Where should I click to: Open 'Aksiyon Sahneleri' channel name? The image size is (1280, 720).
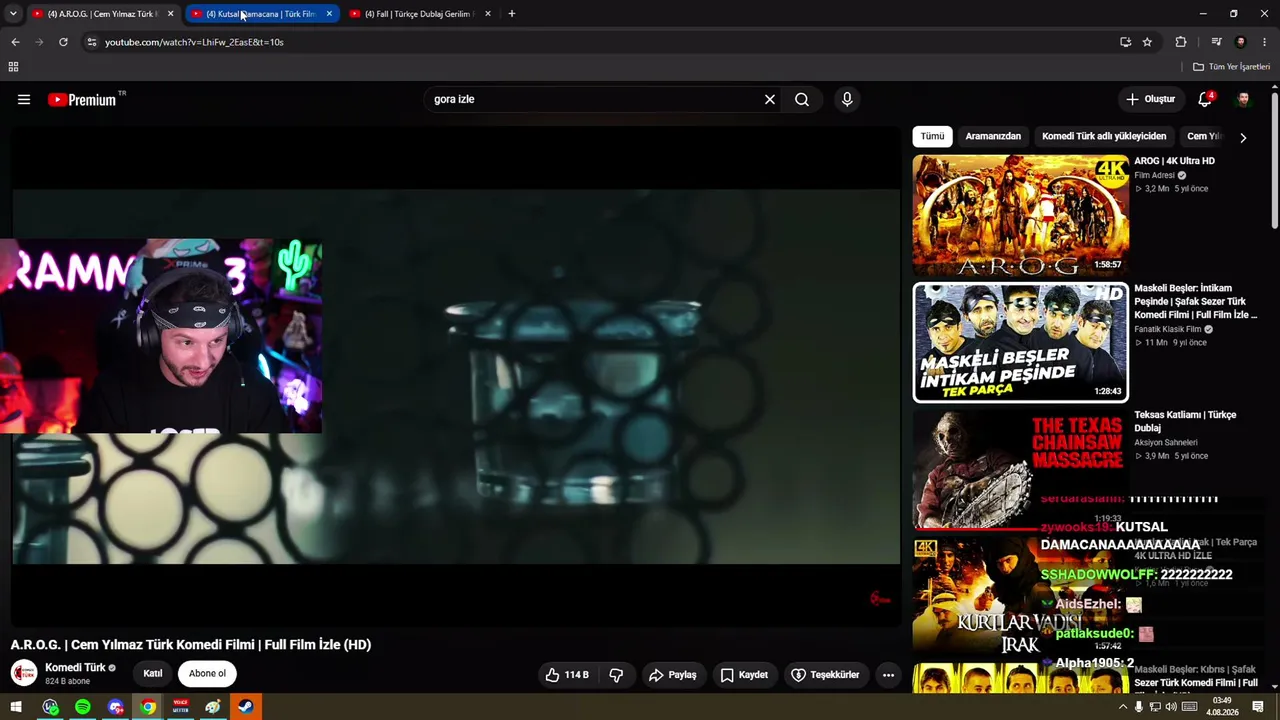[x=1166, y=442]
